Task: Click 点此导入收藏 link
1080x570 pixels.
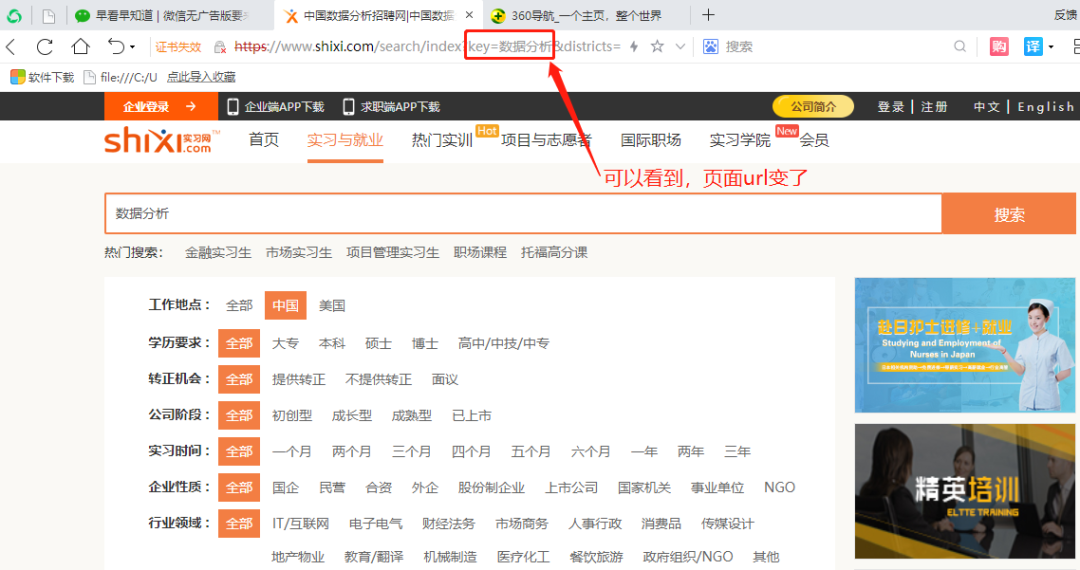Action: pyautogui.click(x=201, y=77)
